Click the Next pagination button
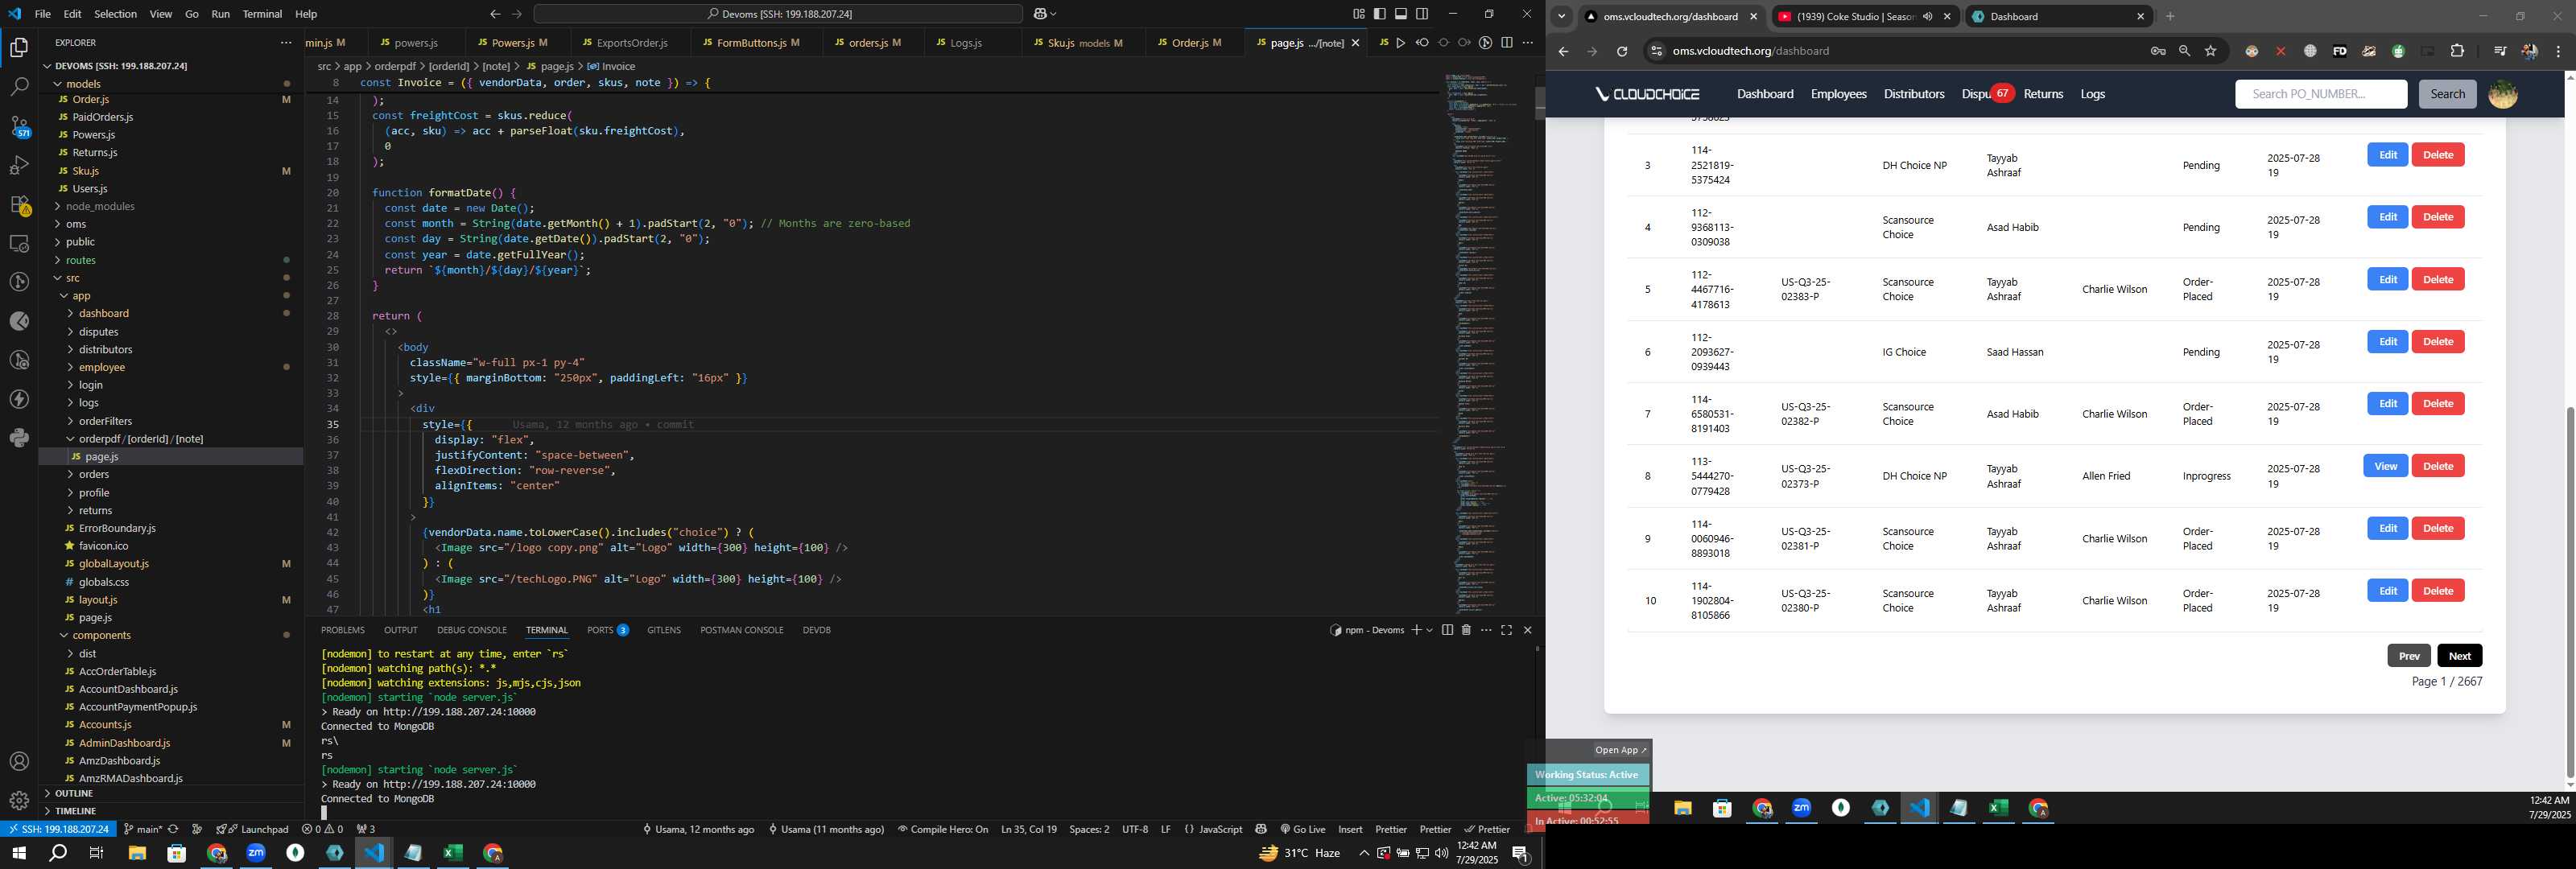The height and width of the screenshot is (869, 2576). (2459, 656)
